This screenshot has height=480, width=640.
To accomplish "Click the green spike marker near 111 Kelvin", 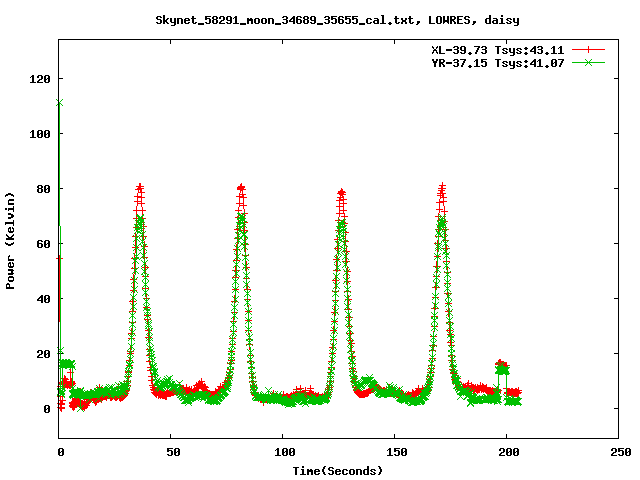I will [x=60, y=103].
